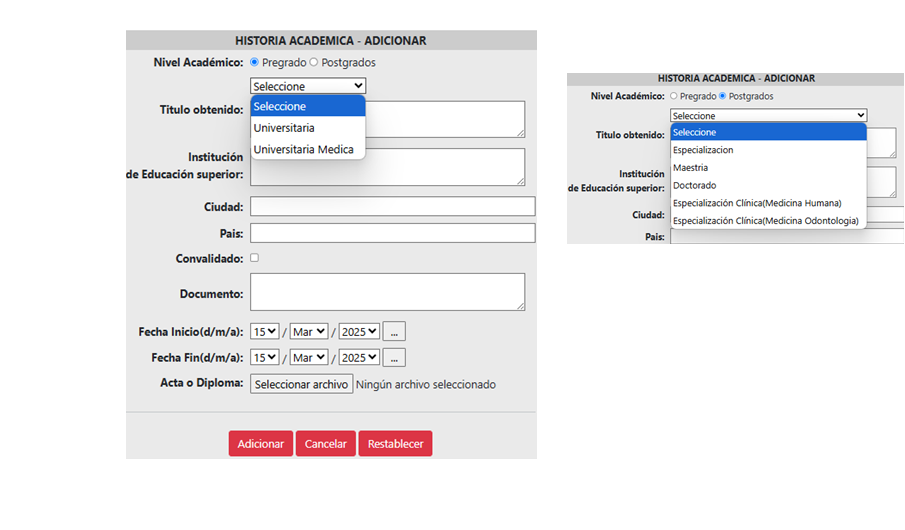This screenshot has height=530, width=905.
Task: Pick Especialización Clínica(Medicina Odontologia) from list
Action: pyautogui.click(x=765, y=221)
